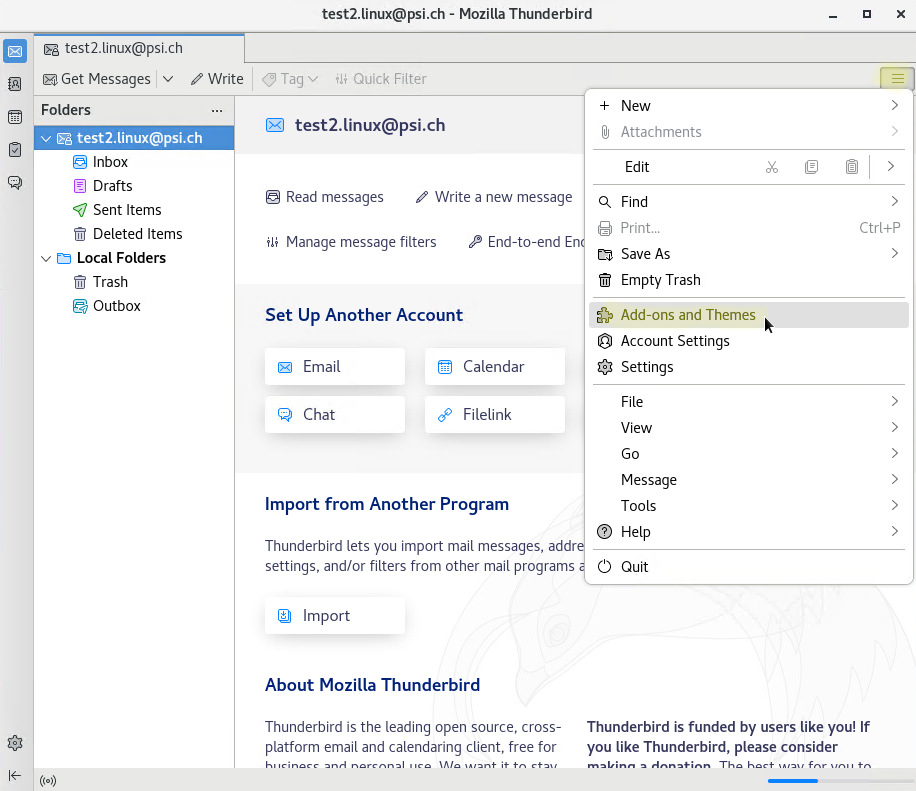
Task: Click the Attachments menu entry
Action: [x=749, y=132]
